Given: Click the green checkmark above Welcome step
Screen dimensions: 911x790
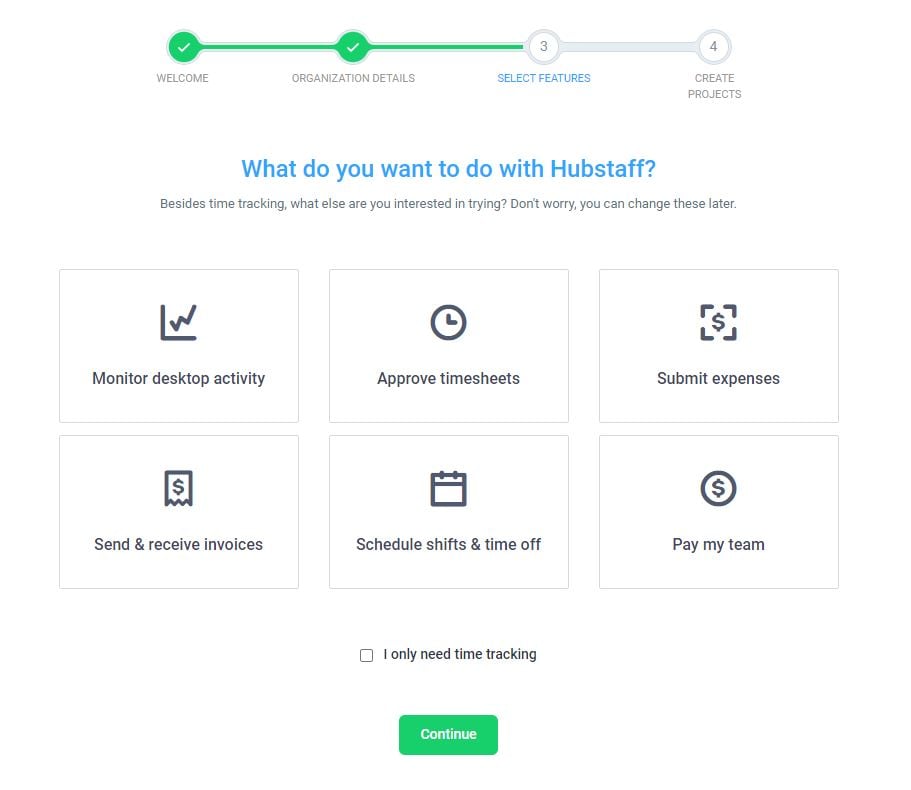Looking at the screenshot, I should tap(184, 47).
